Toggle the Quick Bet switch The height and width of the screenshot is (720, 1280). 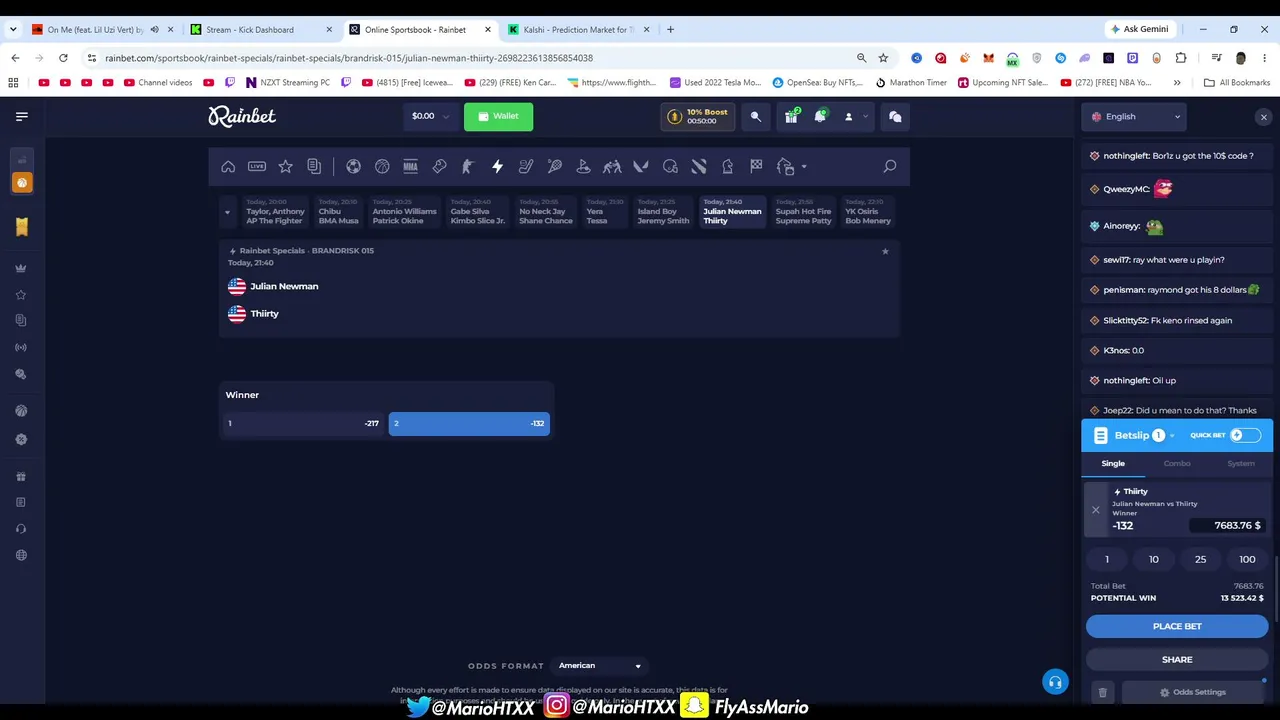tap(1245, 435)
